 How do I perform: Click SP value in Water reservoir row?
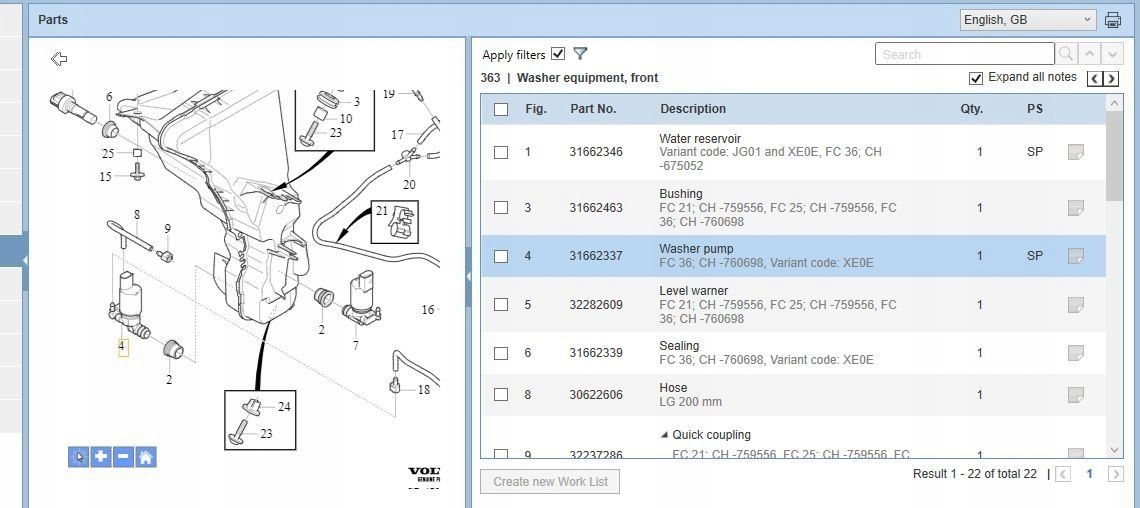[1035, 152]
